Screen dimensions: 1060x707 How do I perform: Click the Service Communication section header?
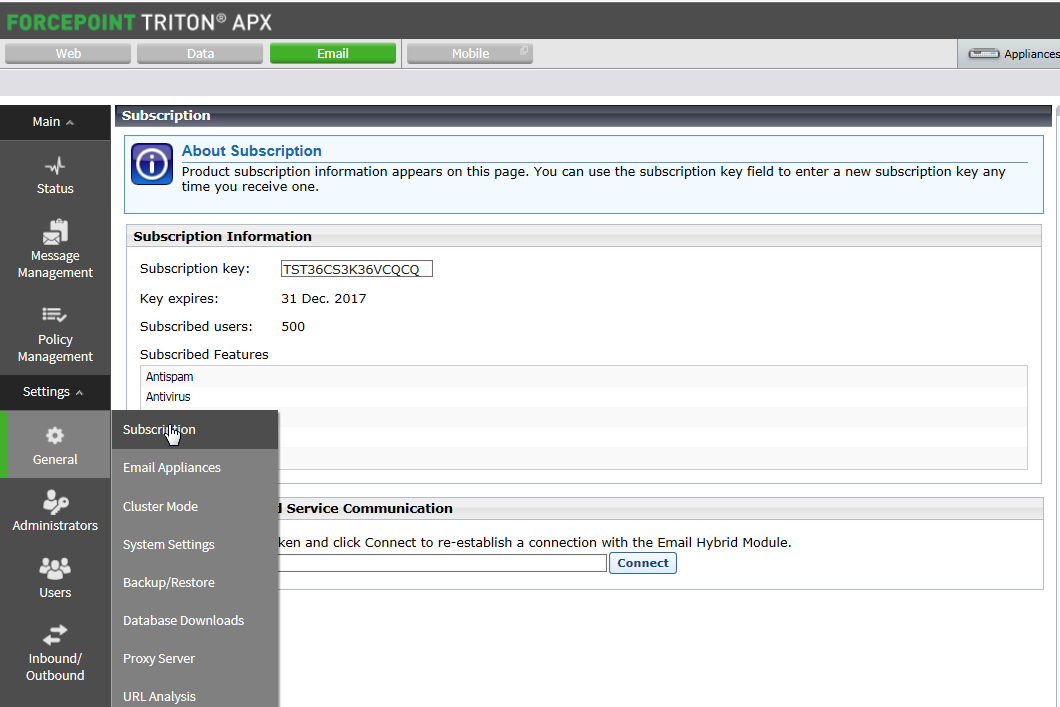point(660,508)
